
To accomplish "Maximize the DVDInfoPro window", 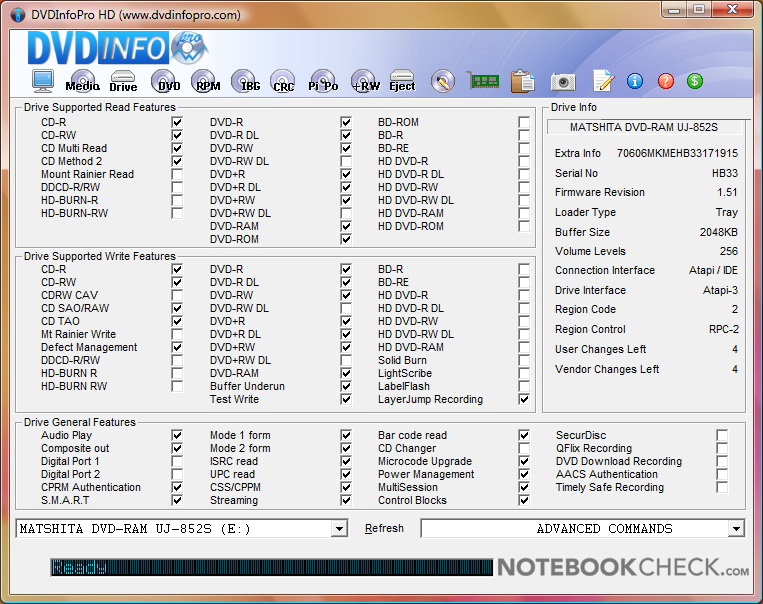I will (x=699, y=10).
